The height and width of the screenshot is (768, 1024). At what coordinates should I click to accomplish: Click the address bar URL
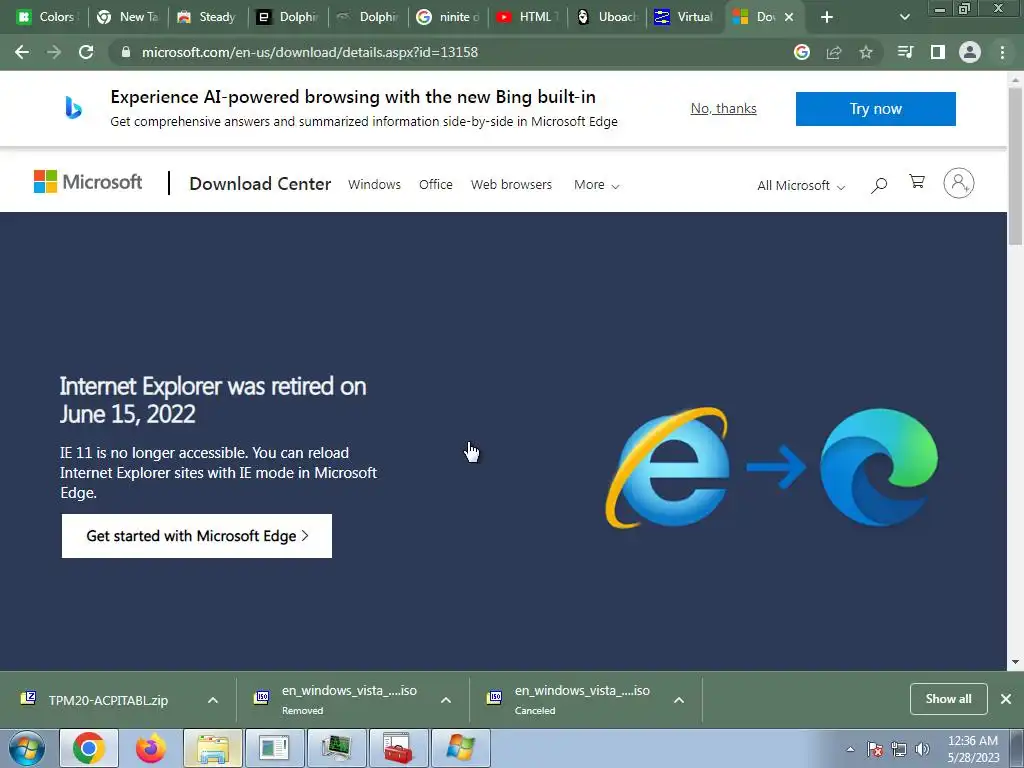coord(310,52)
